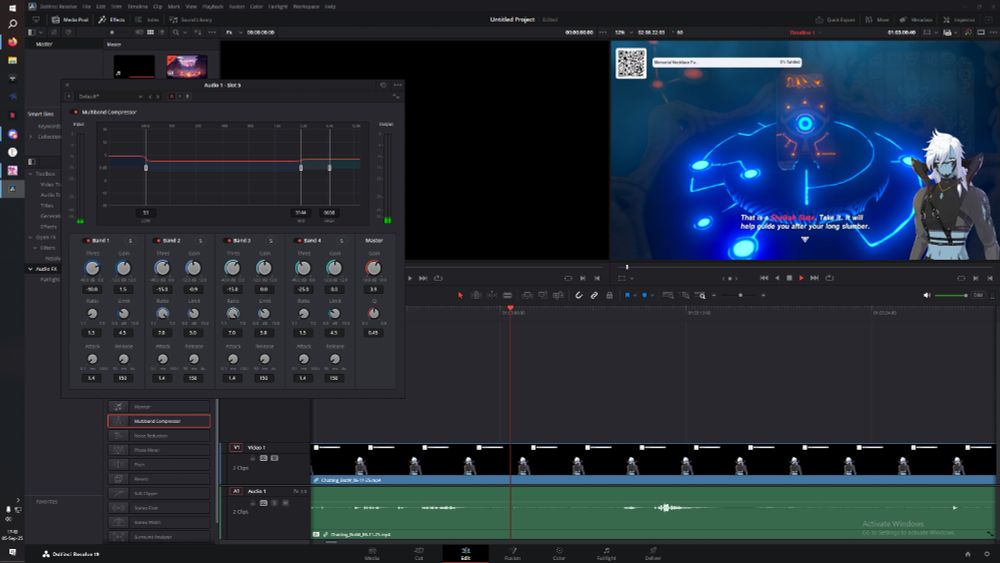Open the search filter dropdown arrow
Image resolution: width=1000 pixels, height=563 pixels.
184,32
